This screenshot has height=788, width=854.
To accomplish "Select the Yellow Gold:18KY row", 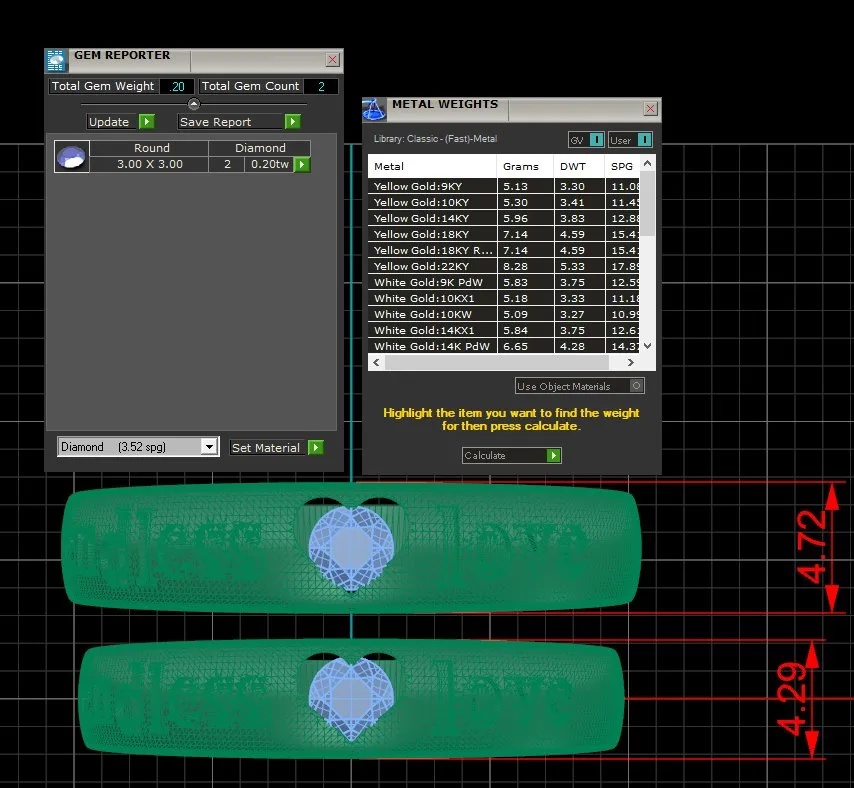I will click(504, 234).
